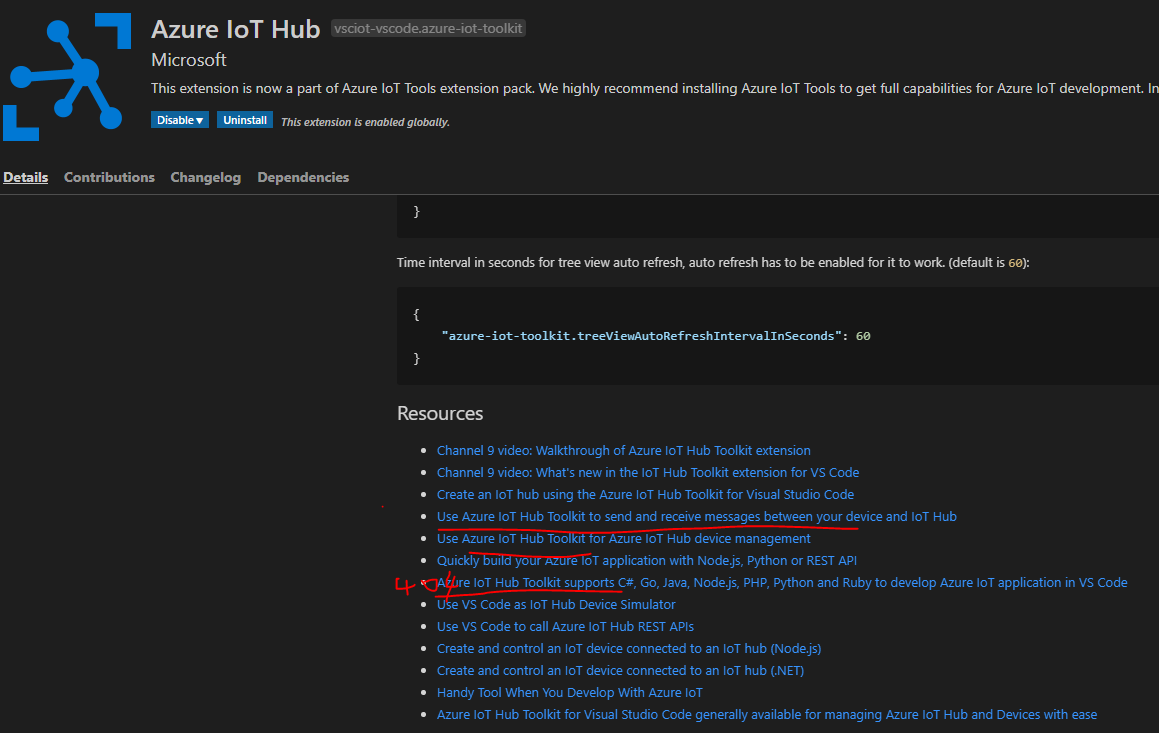1159x733 pixels.
Task: Open the Channel 9 walkthrough video link
Action: point(623,450)
